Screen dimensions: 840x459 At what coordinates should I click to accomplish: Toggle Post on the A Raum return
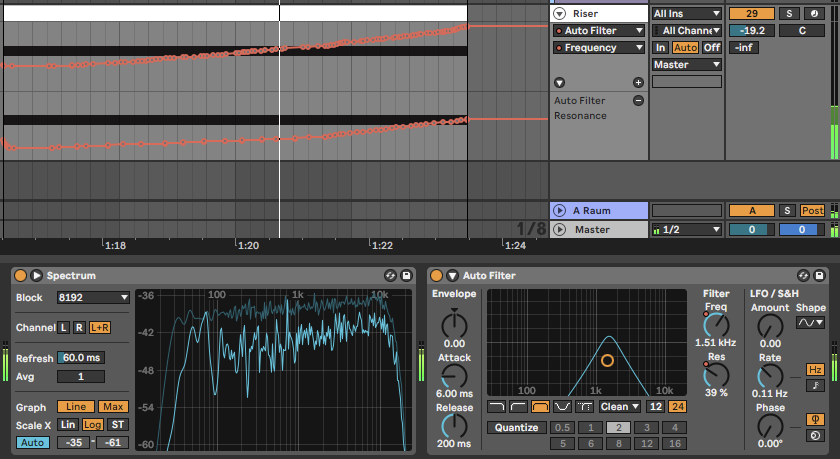tap(812, 210)
